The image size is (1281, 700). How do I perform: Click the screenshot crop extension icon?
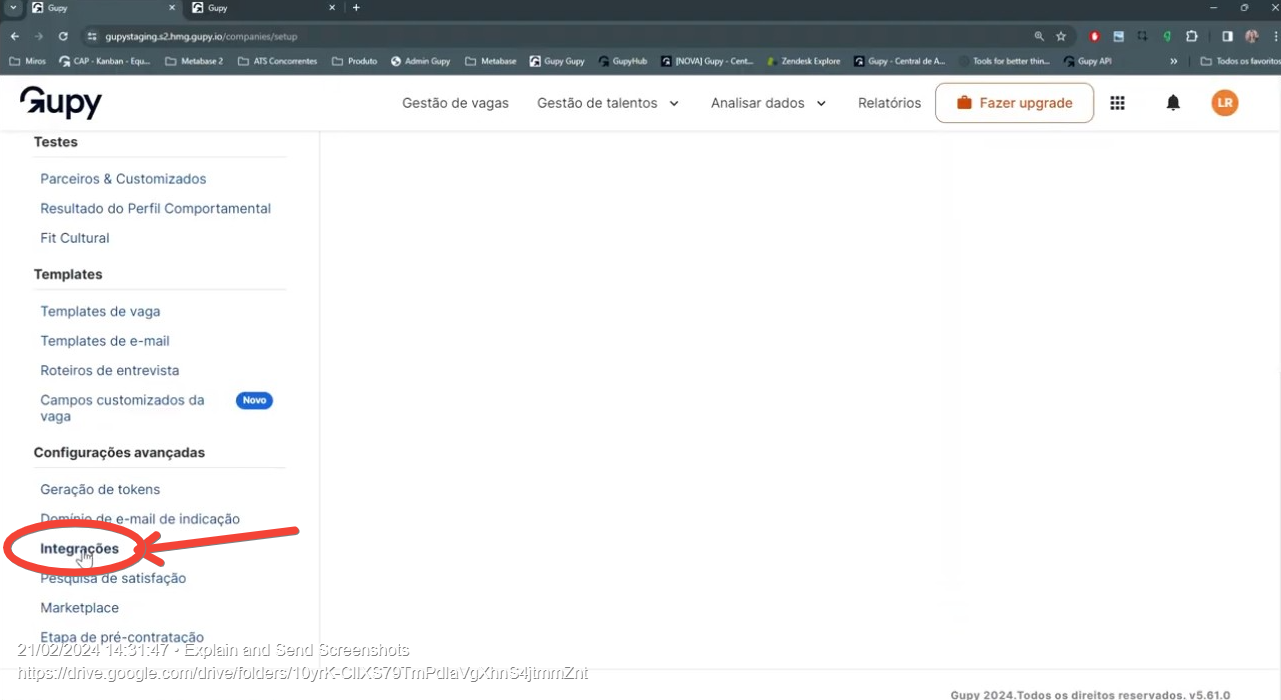point(1143,36)
